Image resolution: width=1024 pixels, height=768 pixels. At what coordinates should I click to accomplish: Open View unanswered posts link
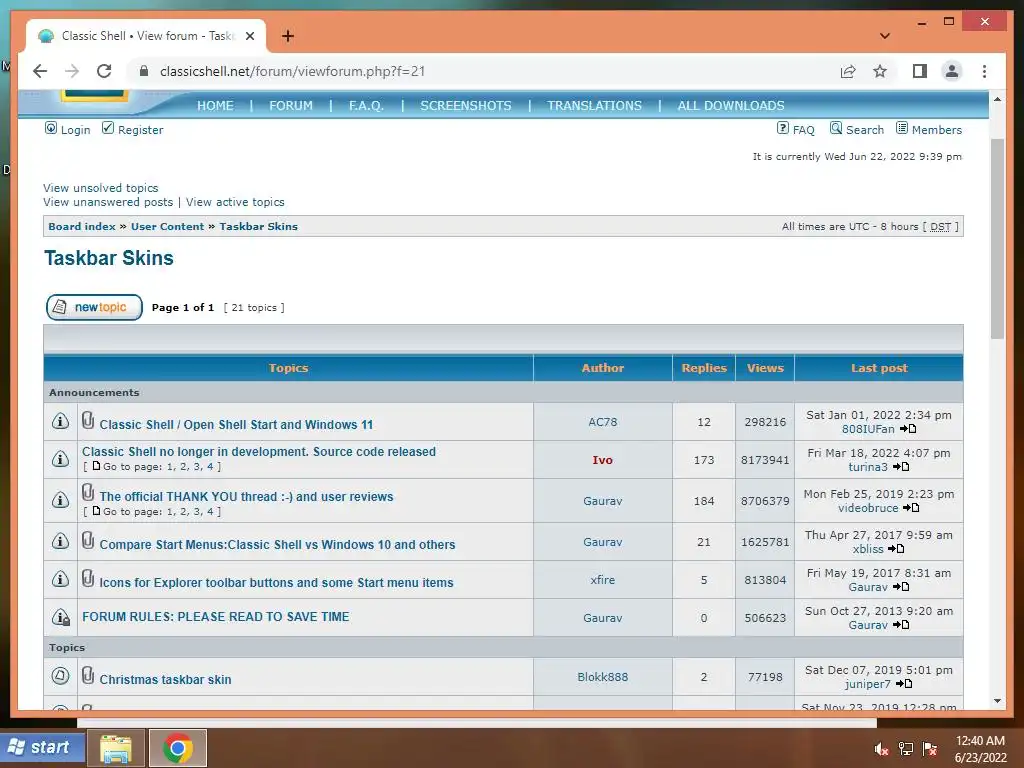108,202
